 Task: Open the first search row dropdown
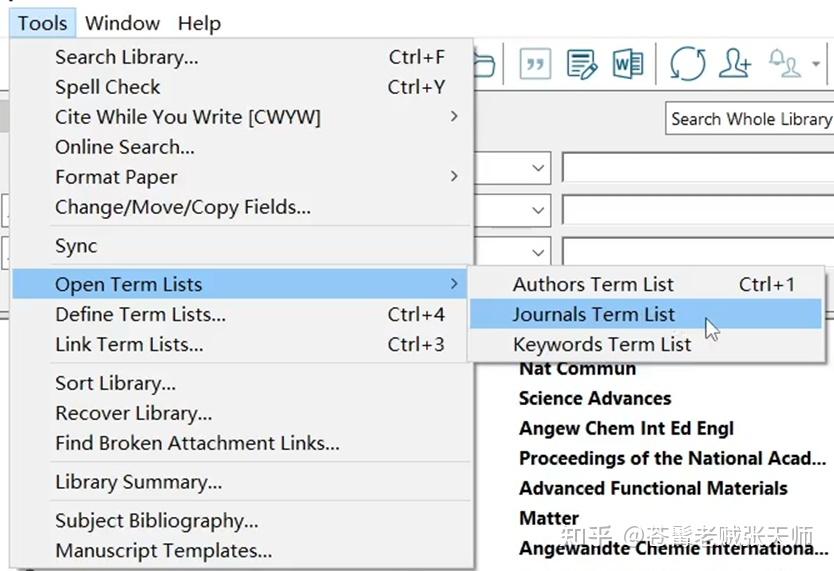pos(539,168)
